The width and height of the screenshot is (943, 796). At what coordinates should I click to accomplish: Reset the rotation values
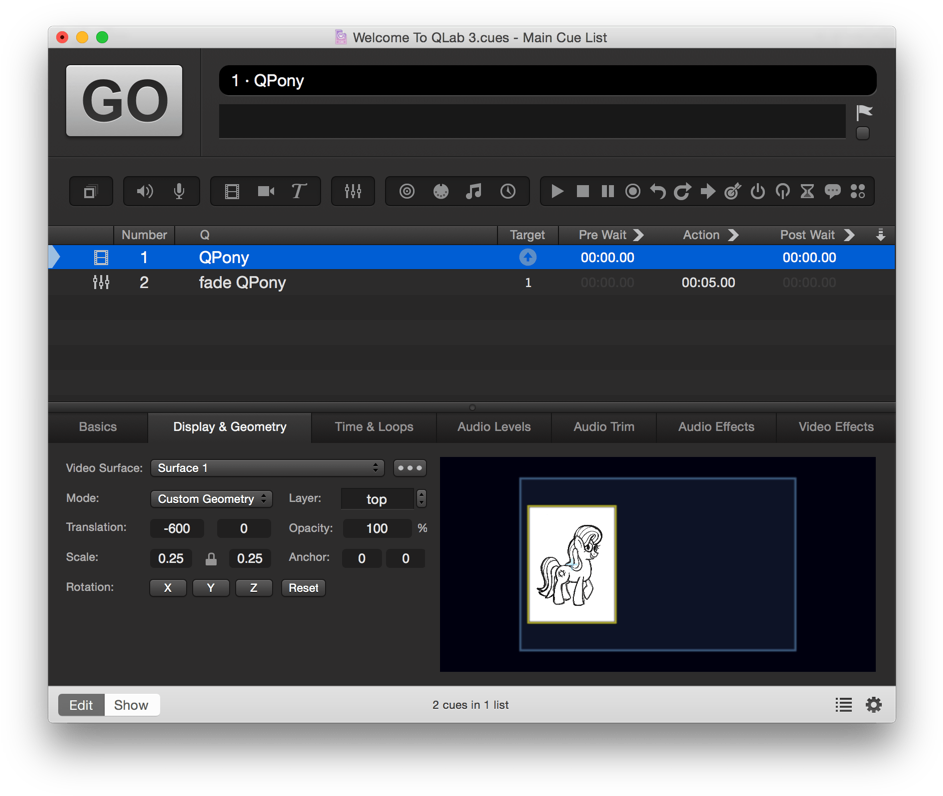click(303, 588)
